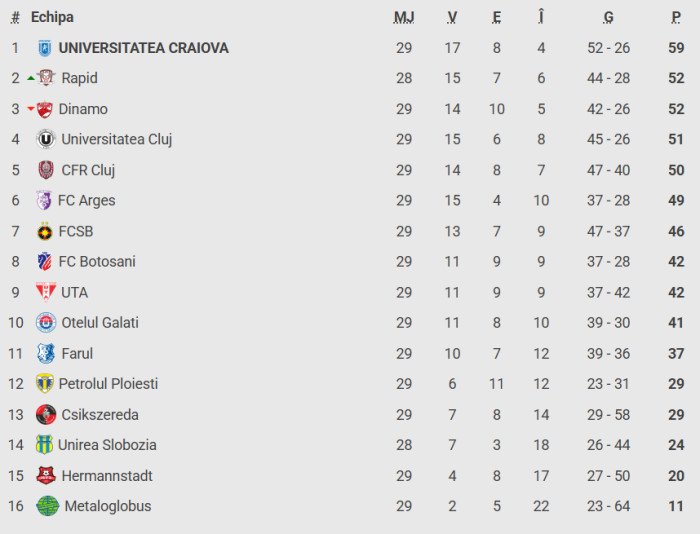Sort standings by V wins column
Viewport: 700px width, 534px height.
tap(452, 17)
